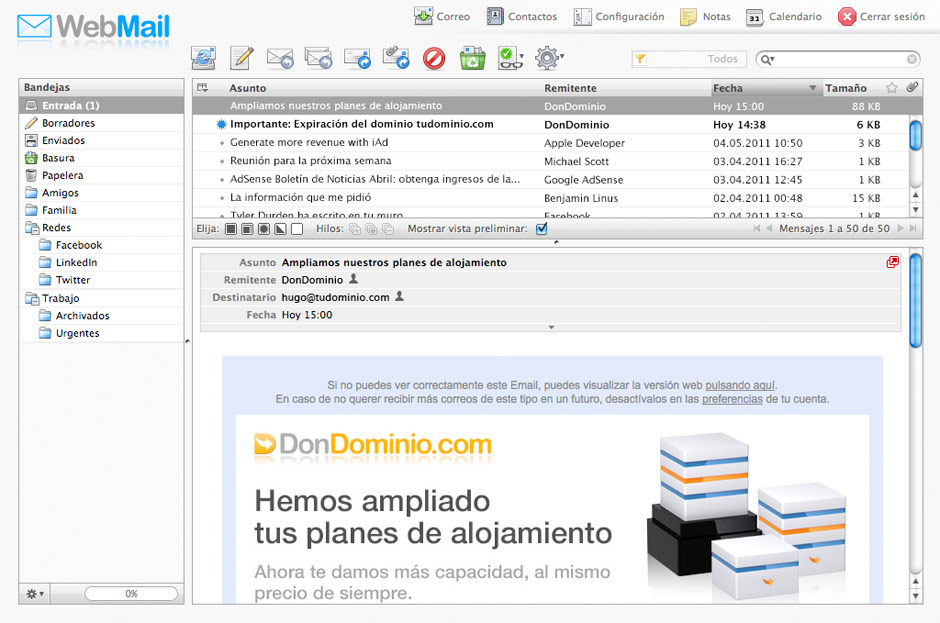
Task: Expand the message headers arrow
Action: point(551,327)
